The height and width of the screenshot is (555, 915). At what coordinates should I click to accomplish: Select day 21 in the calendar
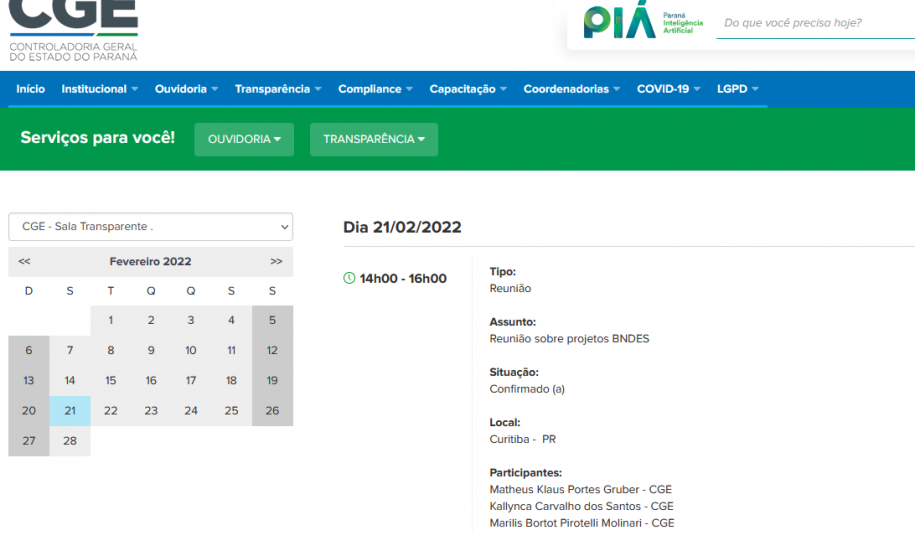(x=70, y=411)
